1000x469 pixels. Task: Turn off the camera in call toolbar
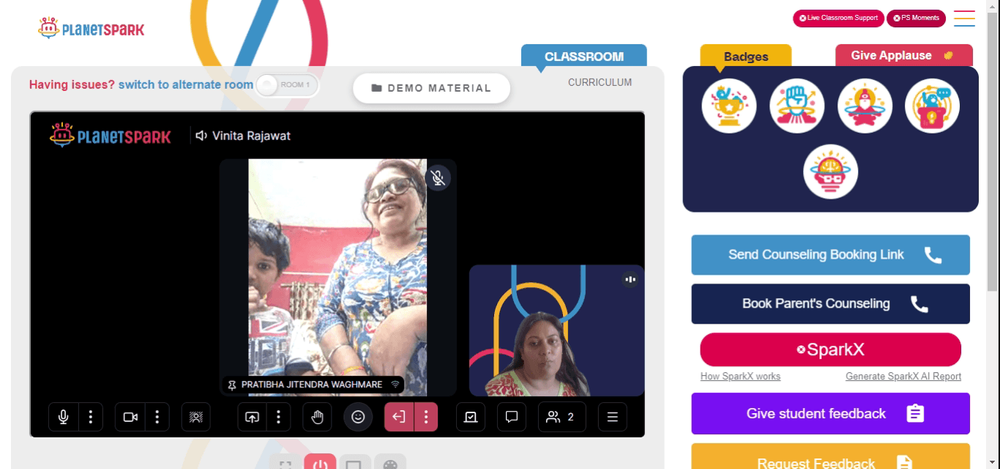coord(130,417)
